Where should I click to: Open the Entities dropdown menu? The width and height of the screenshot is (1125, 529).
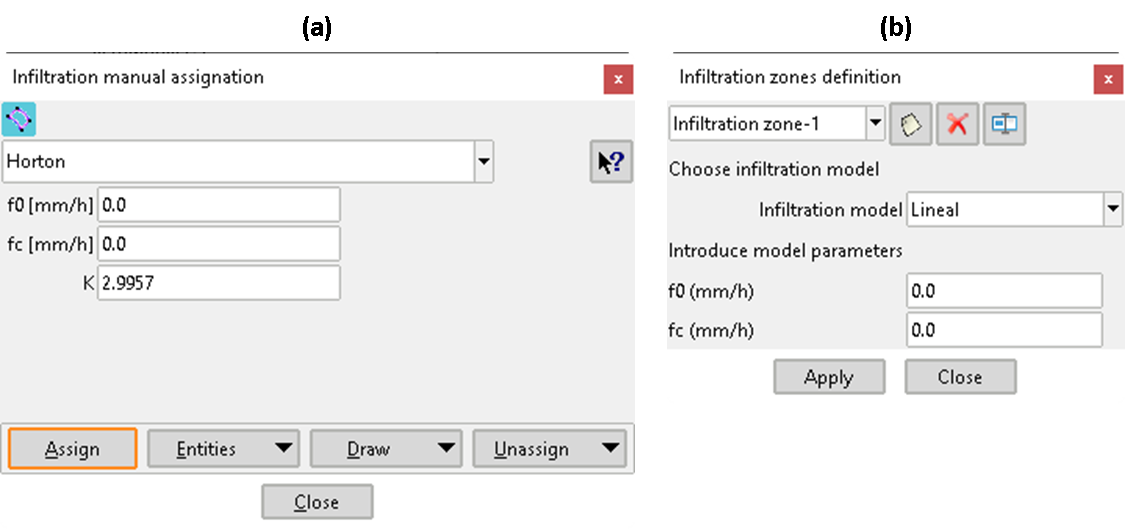tap(222, 449)
